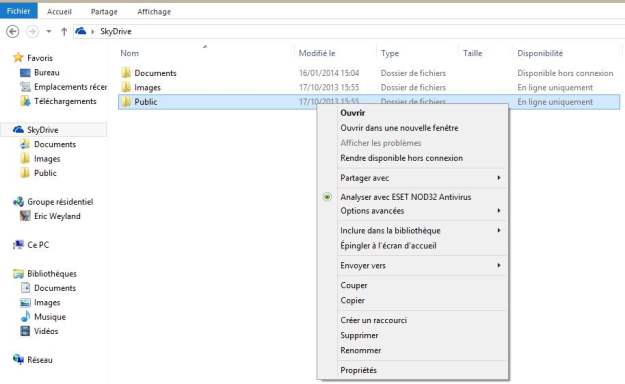
Task: Click the Images folder icon in file list
Action: pos(126,87)
